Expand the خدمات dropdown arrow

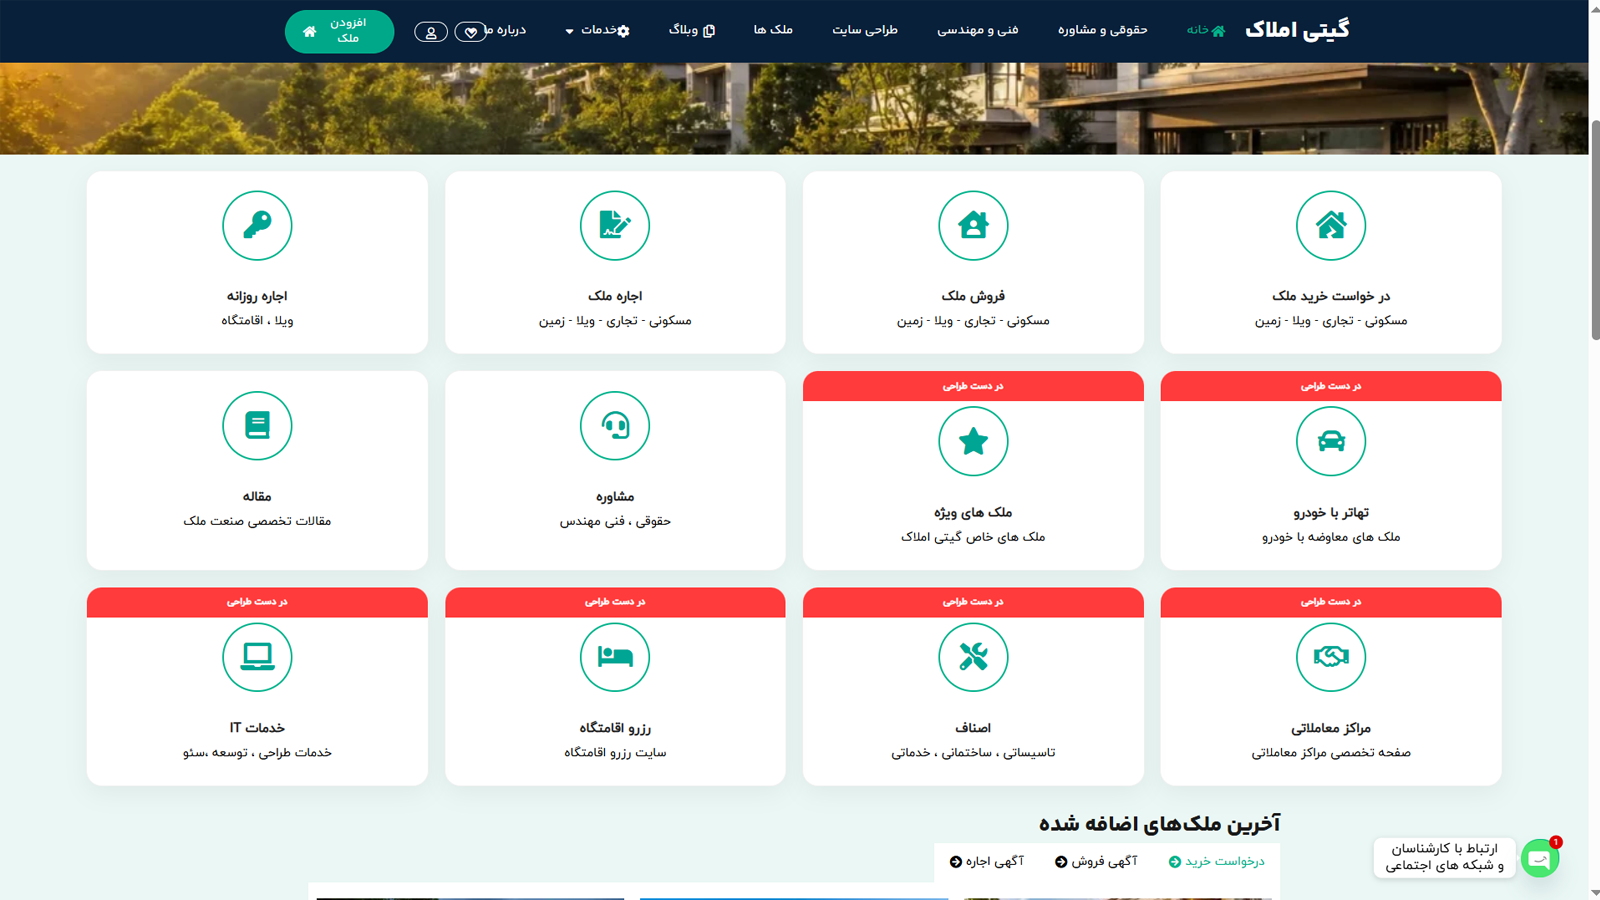(x=570, y=31)
